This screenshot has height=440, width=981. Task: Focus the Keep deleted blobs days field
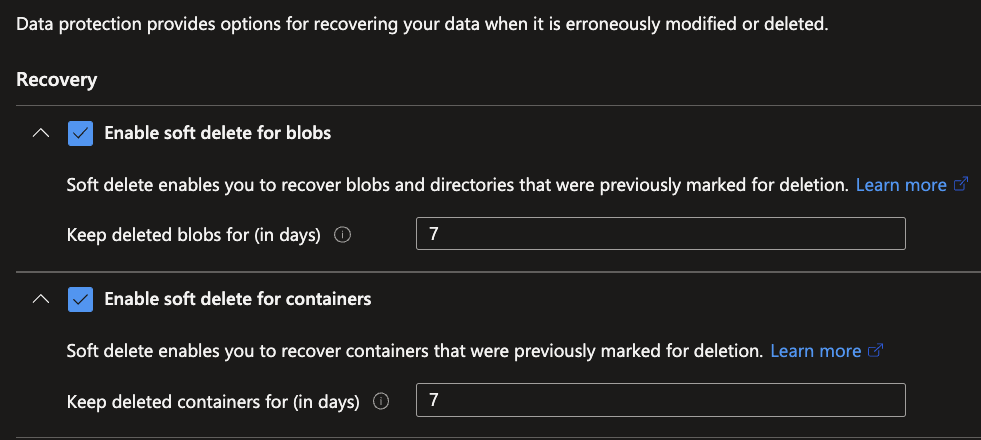pyautogui.click(x=660, y=235)
